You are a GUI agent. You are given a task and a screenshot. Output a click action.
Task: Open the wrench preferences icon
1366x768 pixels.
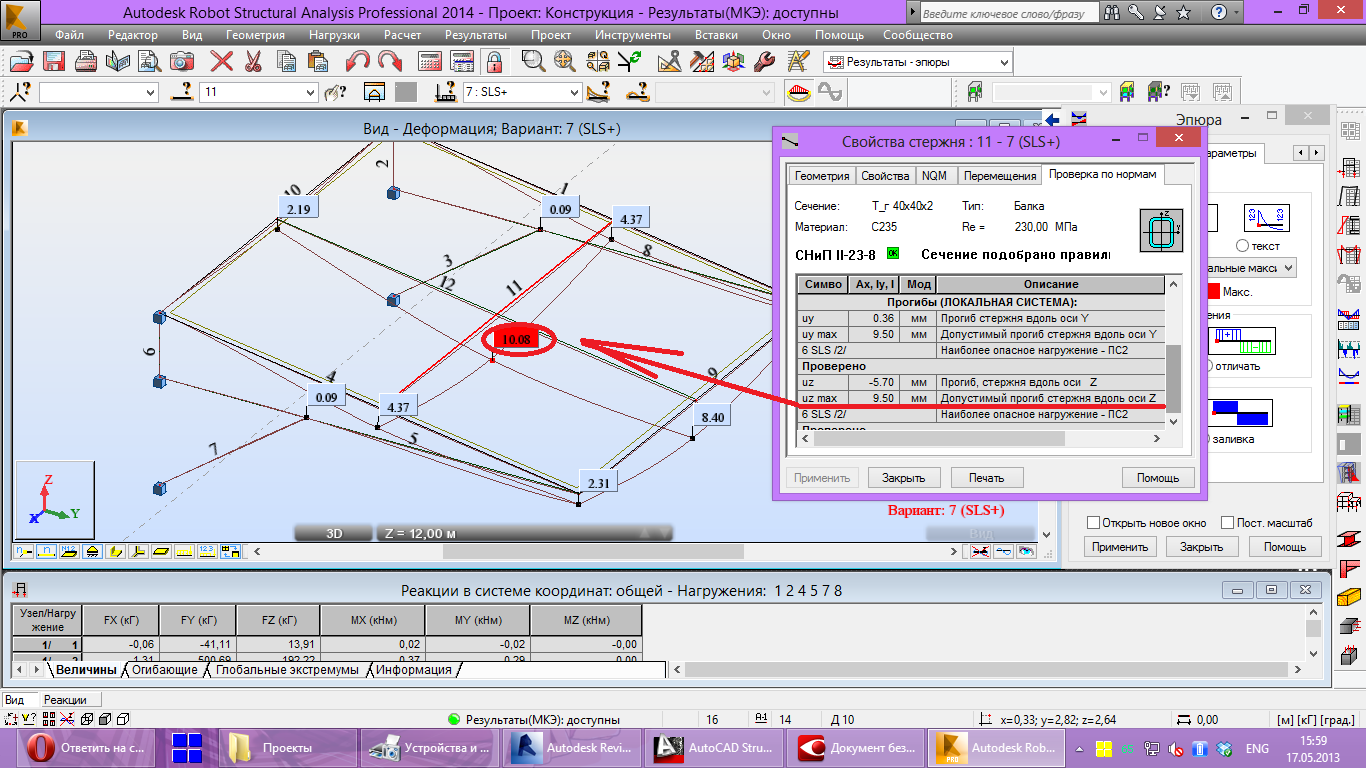tap(765, 61)
